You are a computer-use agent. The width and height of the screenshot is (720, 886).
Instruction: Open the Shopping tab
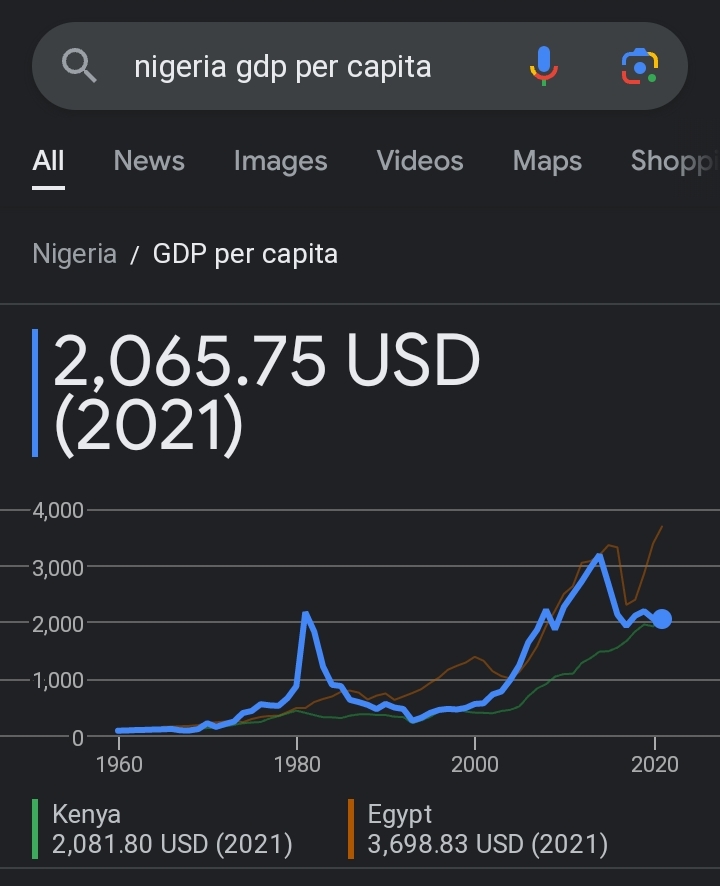675,162
